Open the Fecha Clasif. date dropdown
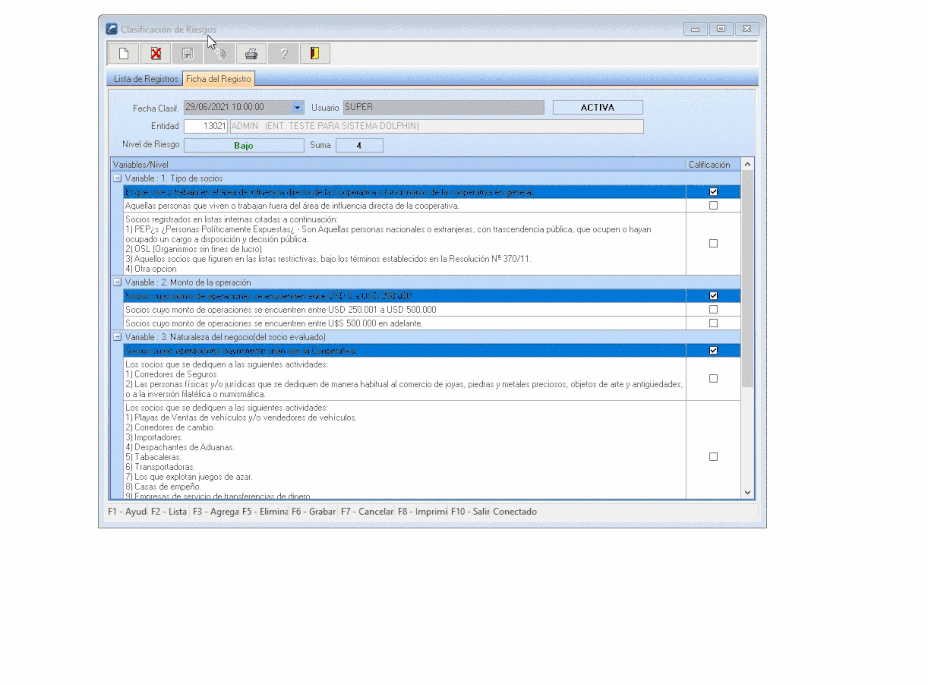The image size is (928, 684). click(297, 108)
